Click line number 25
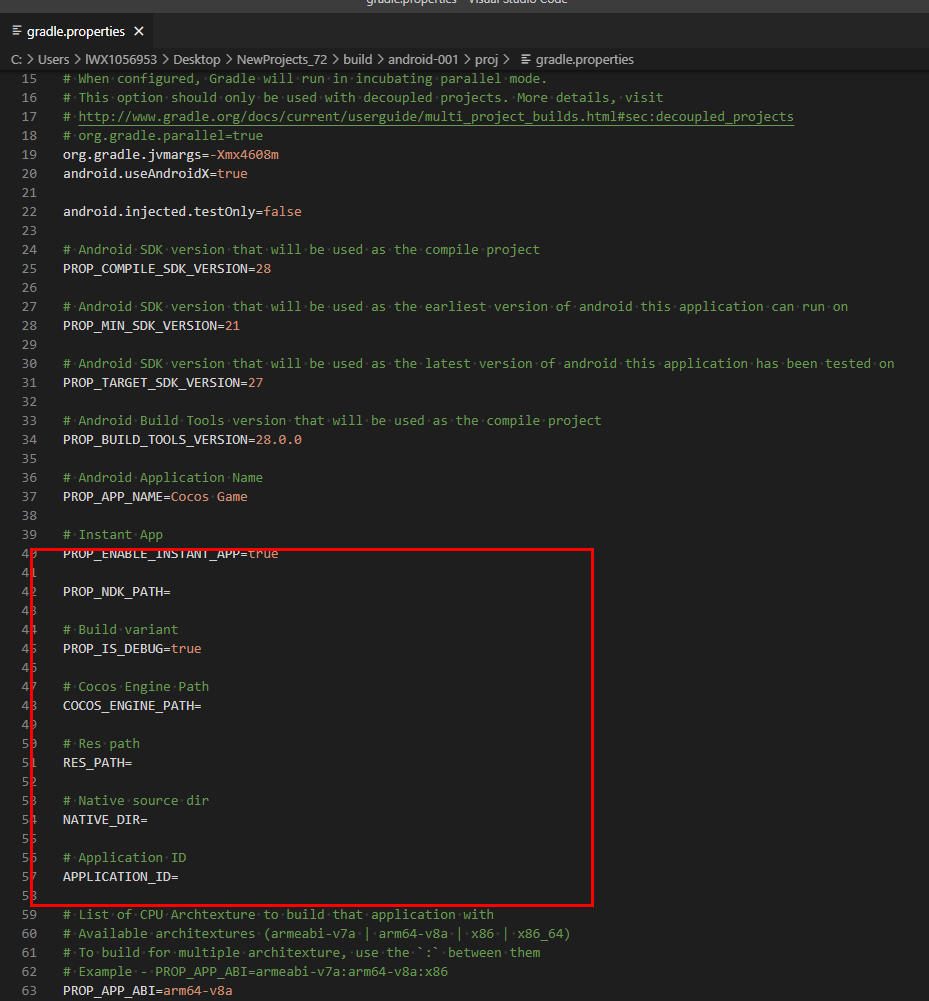The image size is (929, 1001). [29, 268]
